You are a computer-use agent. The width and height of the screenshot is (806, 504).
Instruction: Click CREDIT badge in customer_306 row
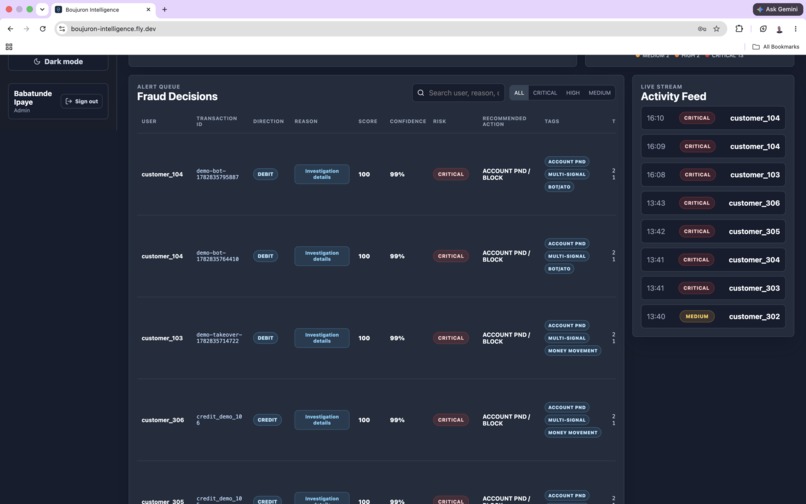(267, 420)
